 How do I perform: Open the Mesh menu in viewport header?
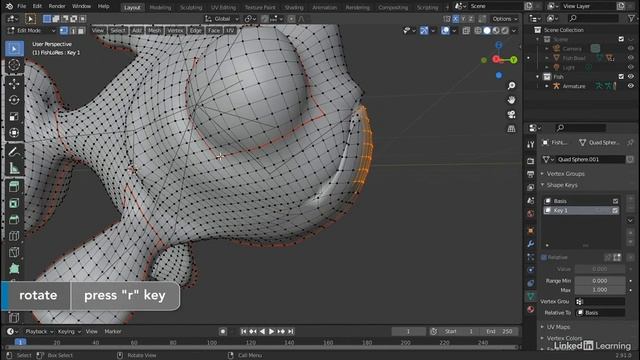click(154, 31)
